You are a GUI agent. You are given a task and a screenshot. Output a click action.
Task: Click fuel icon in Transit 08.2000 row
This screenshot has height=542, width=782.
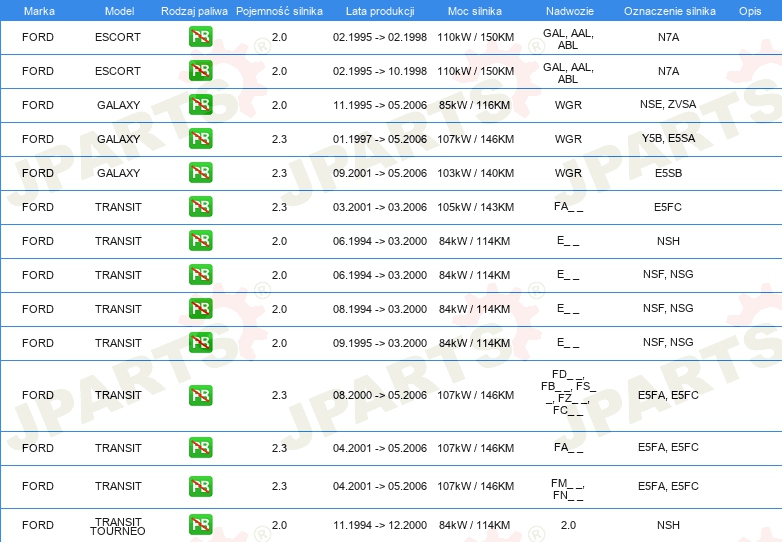click(x=200, y=395)
